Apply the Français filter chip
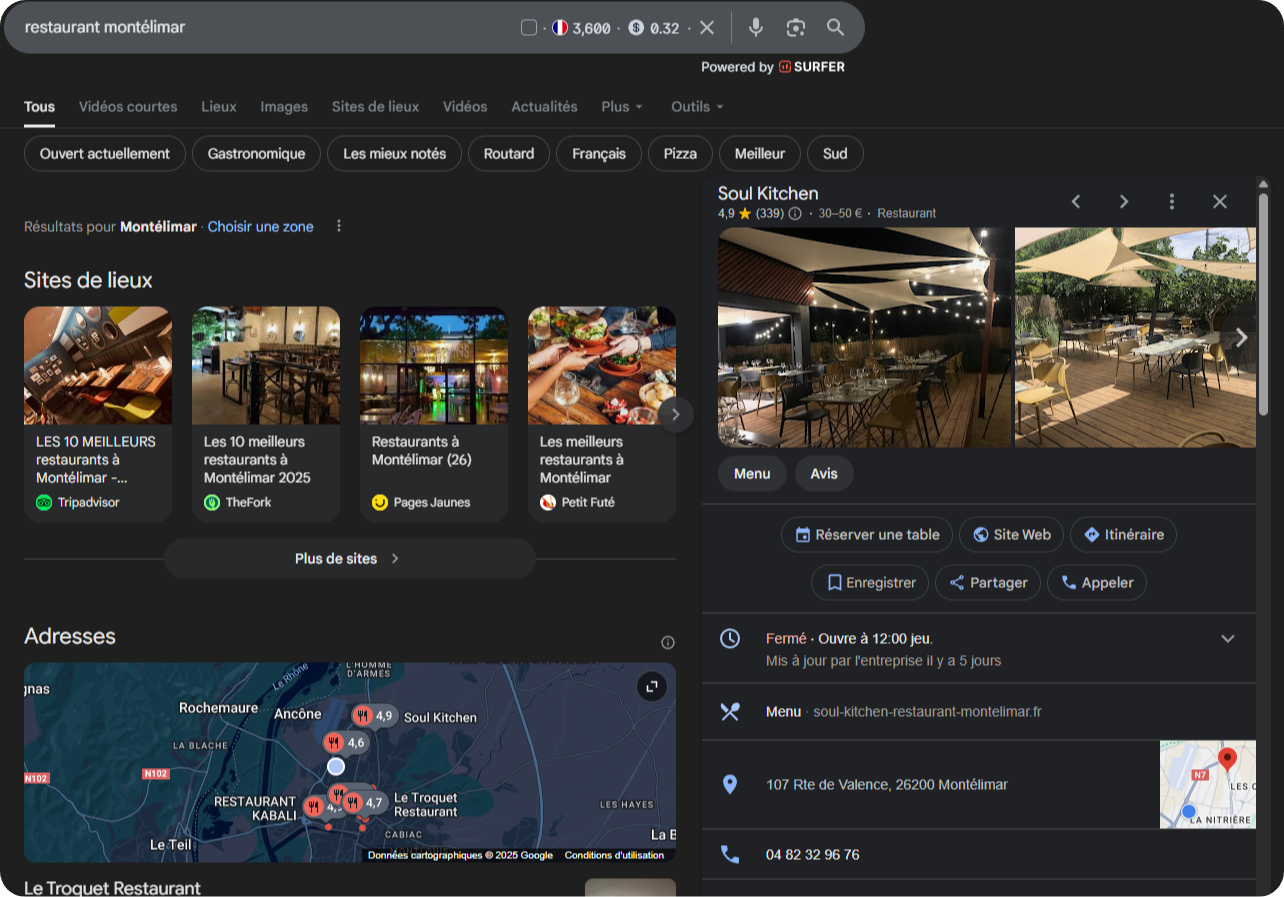 point(599,154)
